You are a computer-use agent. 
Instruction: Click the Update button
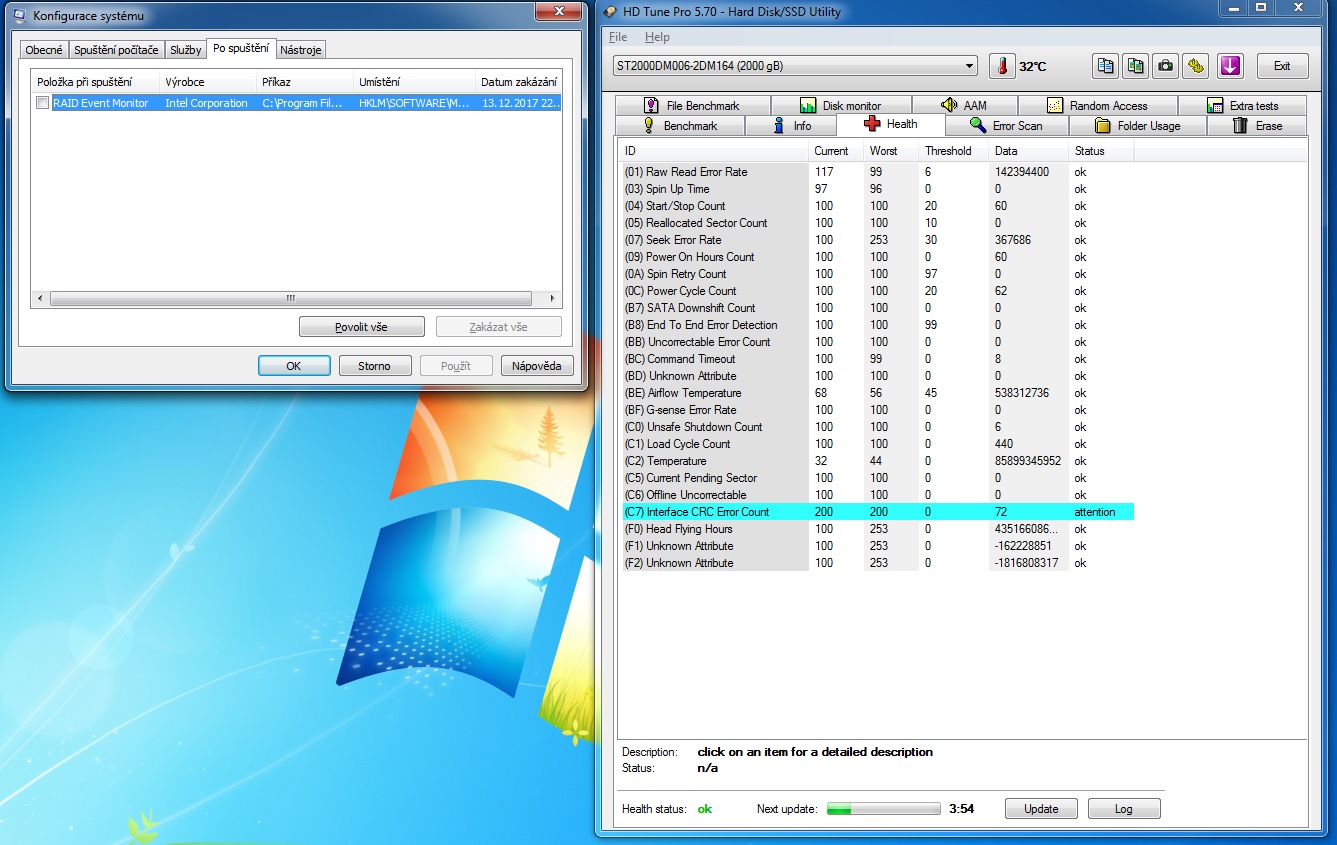[1041, 809]
